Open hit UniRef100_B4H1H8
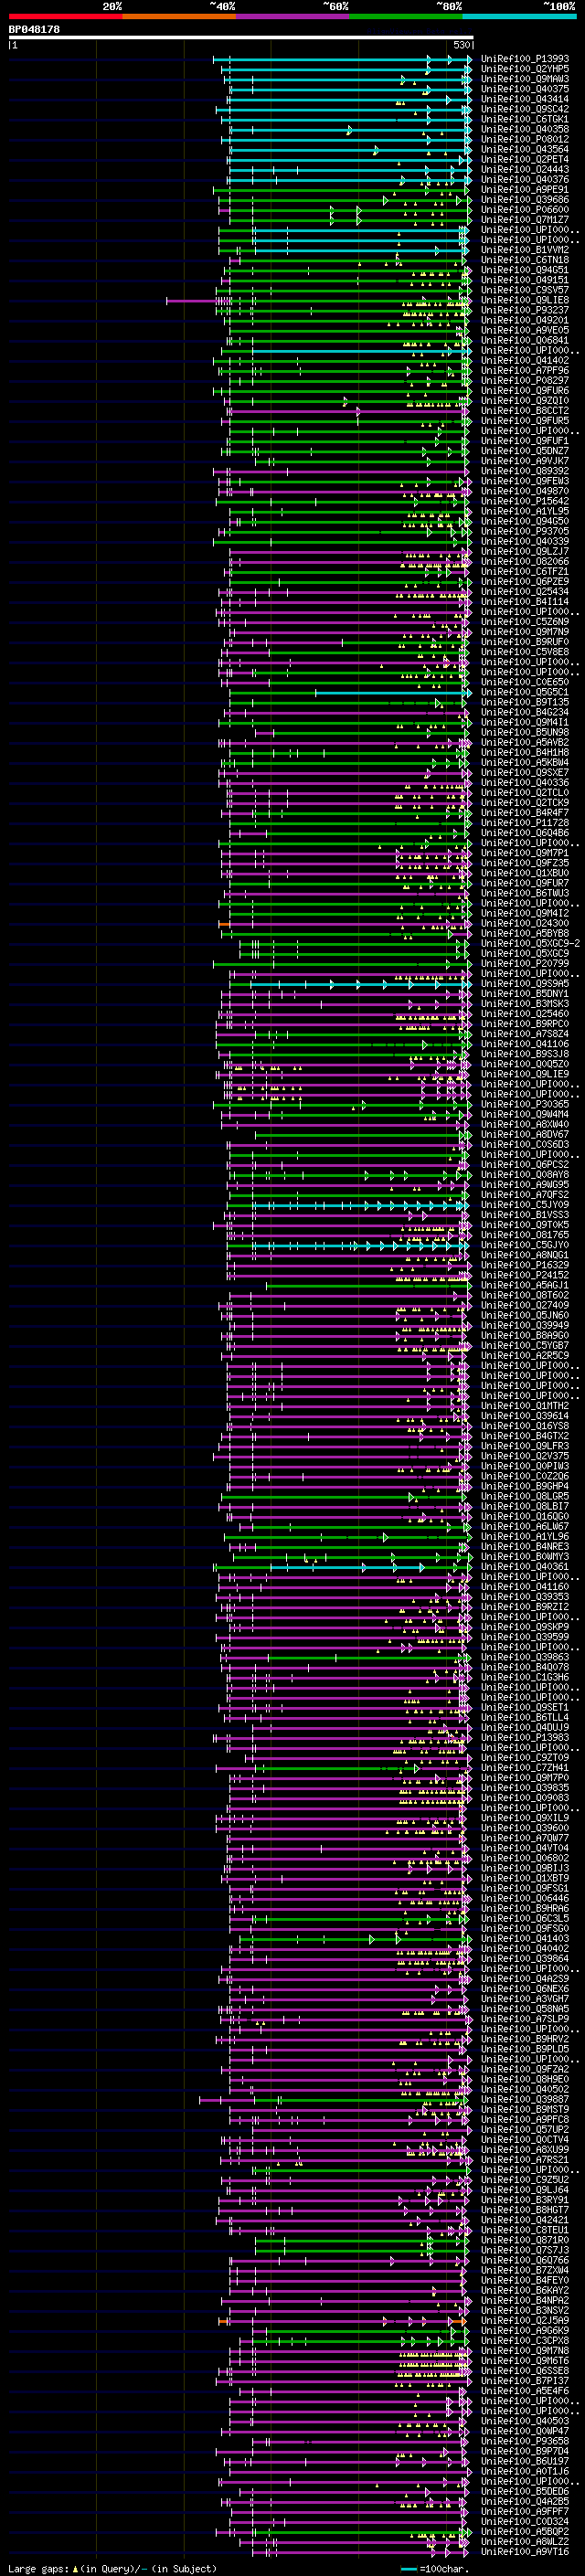Image resolution: width=585 pixels, height=2576 pixels. click(x=524, y=752)
